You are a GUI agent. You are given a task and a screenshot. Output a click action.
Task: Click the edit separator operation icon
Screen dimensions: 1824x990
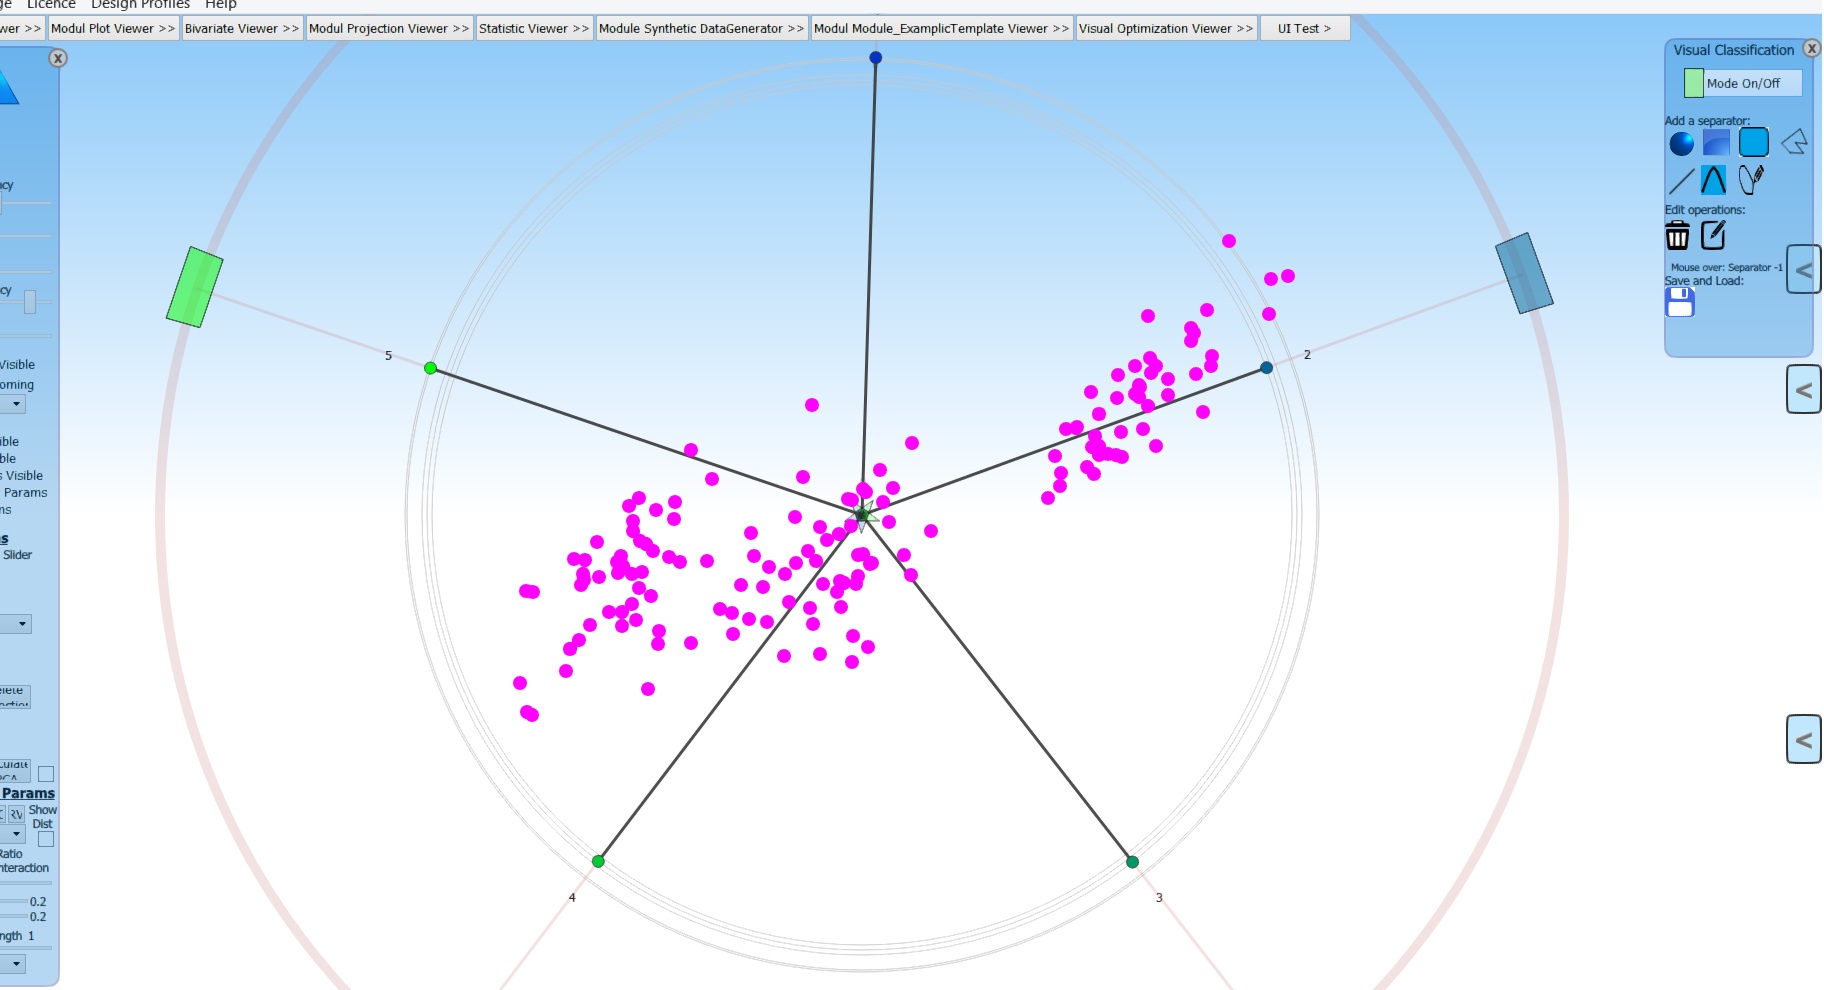point(1713,234)
